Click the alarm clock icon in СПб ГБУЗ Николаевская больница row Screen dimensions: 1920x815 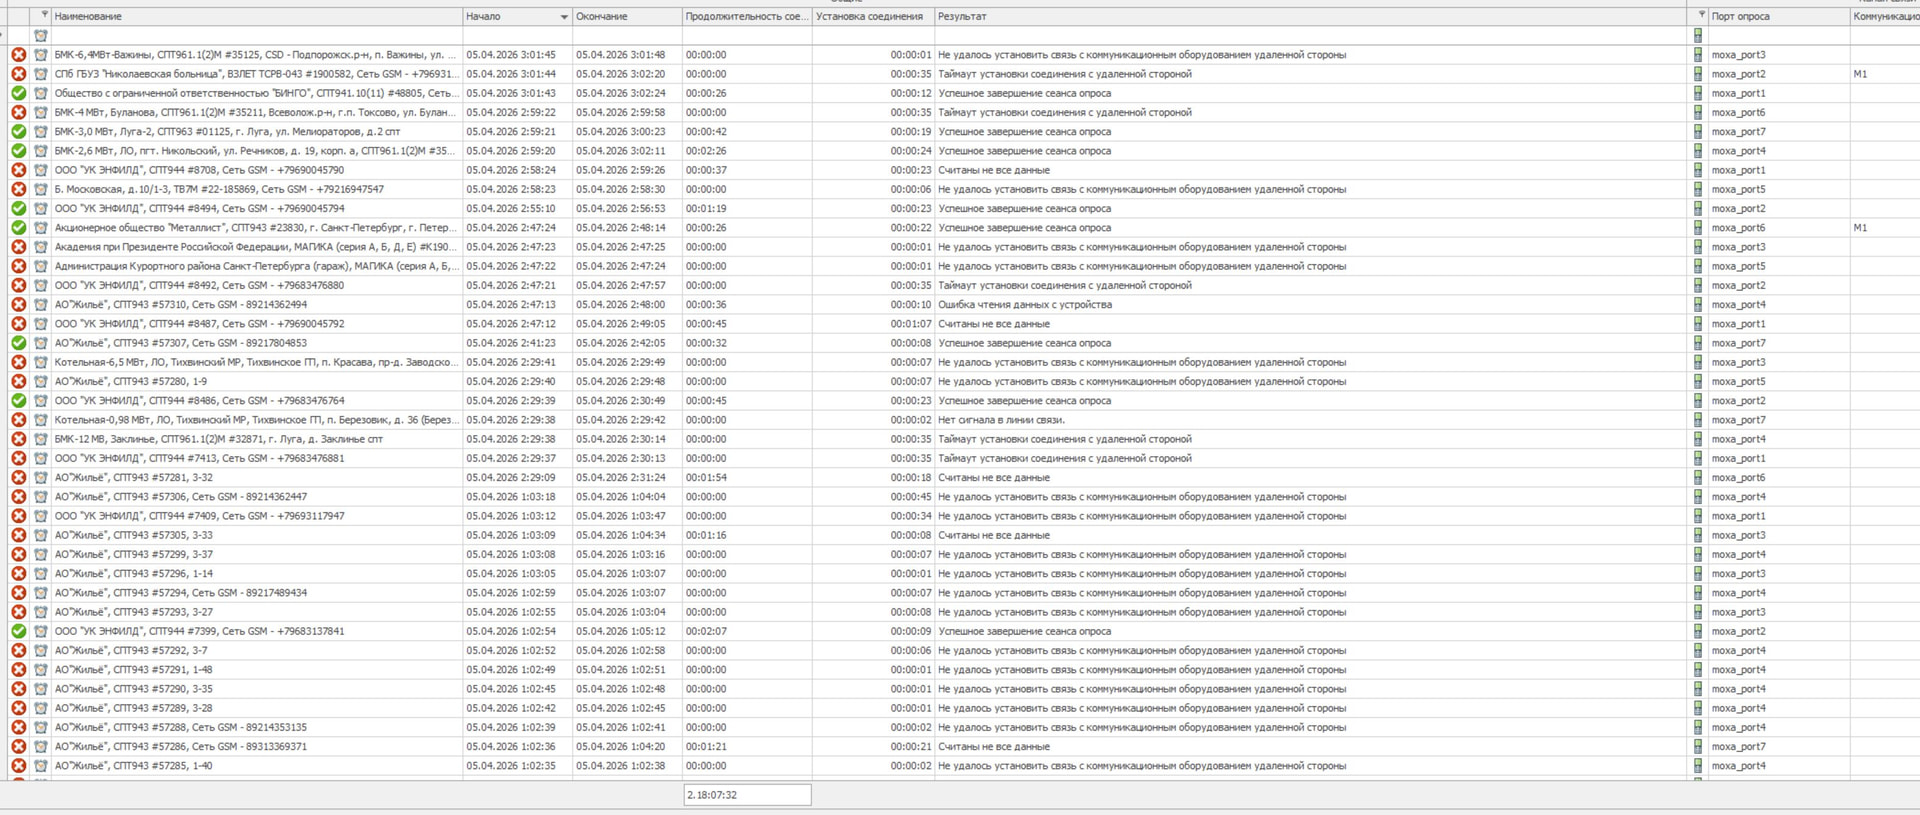click(x=41, y=74)
